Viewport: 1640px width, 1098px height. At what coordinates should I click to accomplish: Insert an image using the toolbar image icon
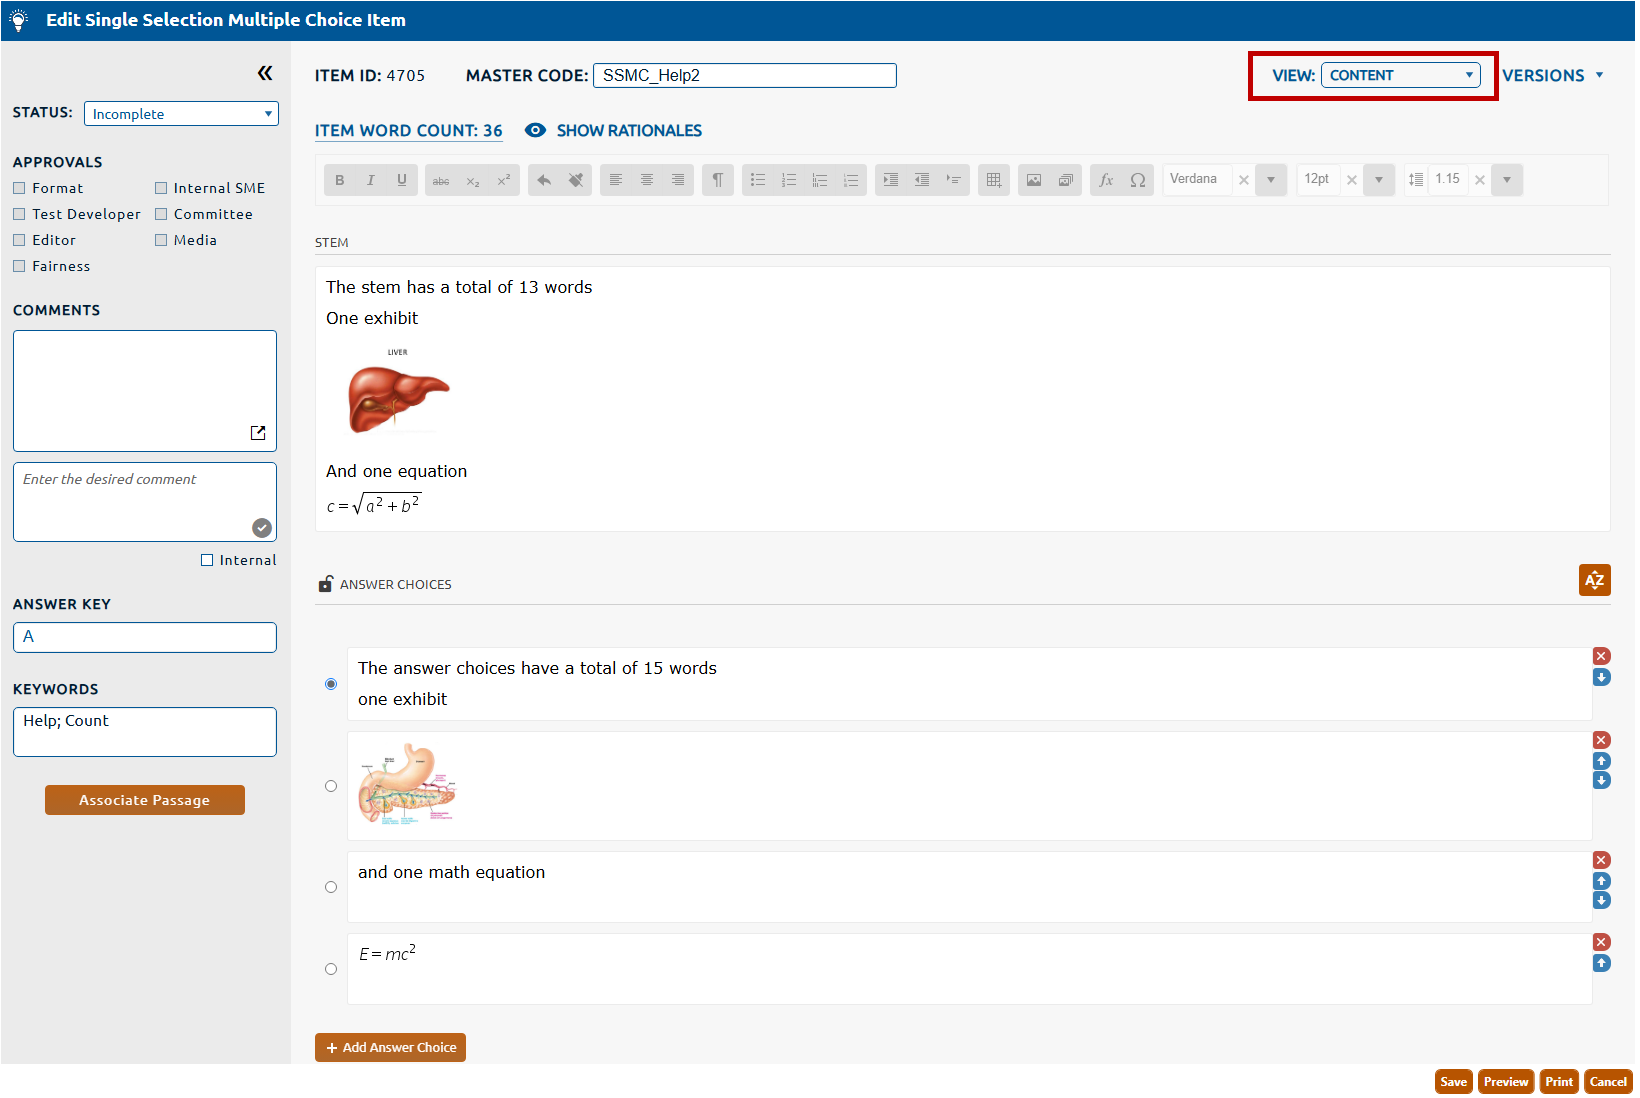click(1034, 180)
